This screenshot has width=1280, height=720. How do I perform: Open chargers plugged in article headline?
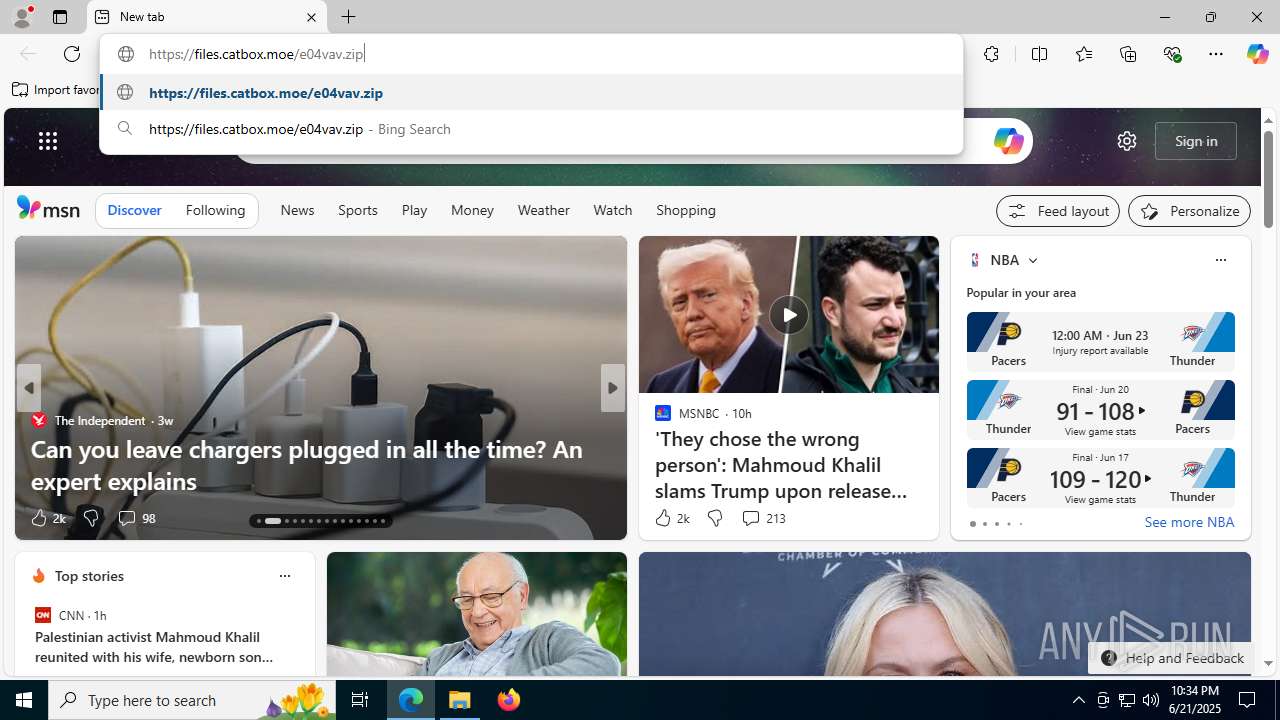coord(307,465)
